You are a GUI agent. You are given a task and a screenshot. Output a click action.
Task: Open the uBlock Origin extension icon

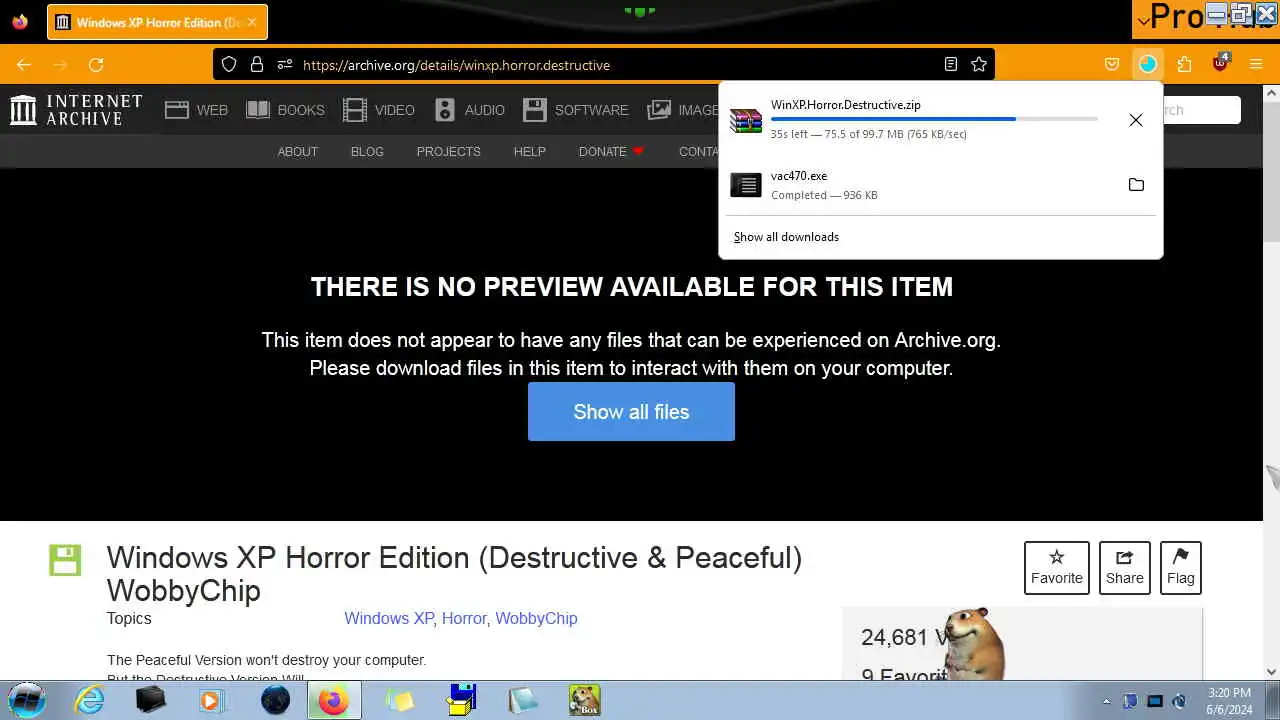point(1220,64)
